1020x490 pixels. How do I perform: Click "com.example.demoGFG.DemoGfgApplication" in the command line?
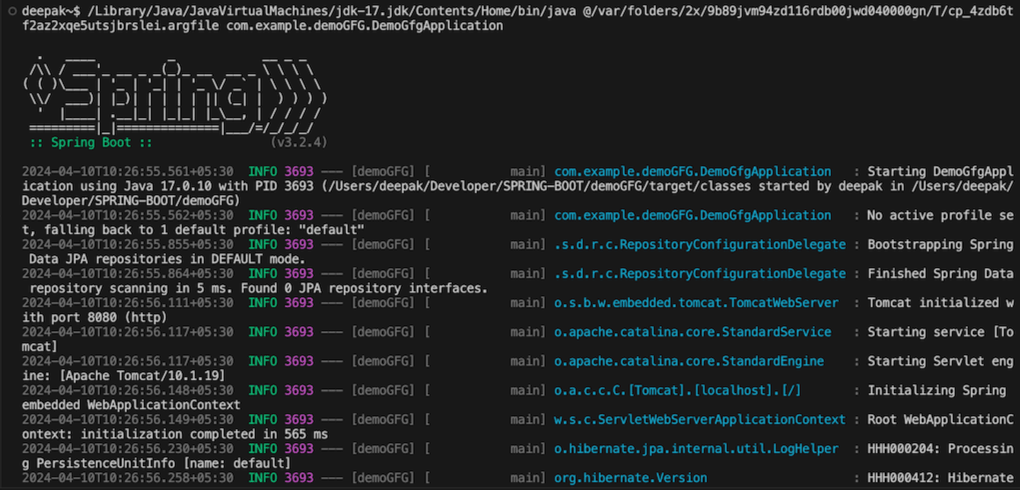pyautogui.click(x=364, y=25)
